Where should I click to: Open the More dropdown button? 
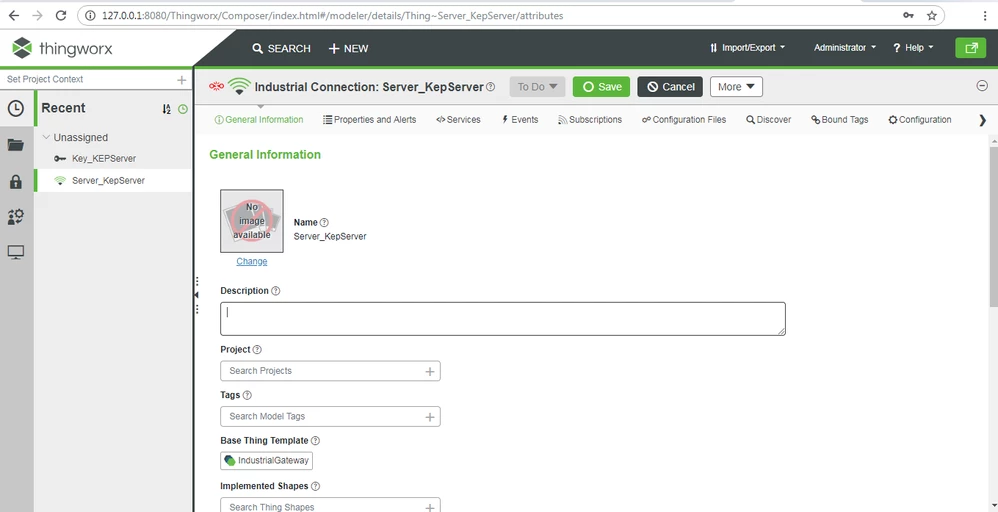click(x=736, y=87)
